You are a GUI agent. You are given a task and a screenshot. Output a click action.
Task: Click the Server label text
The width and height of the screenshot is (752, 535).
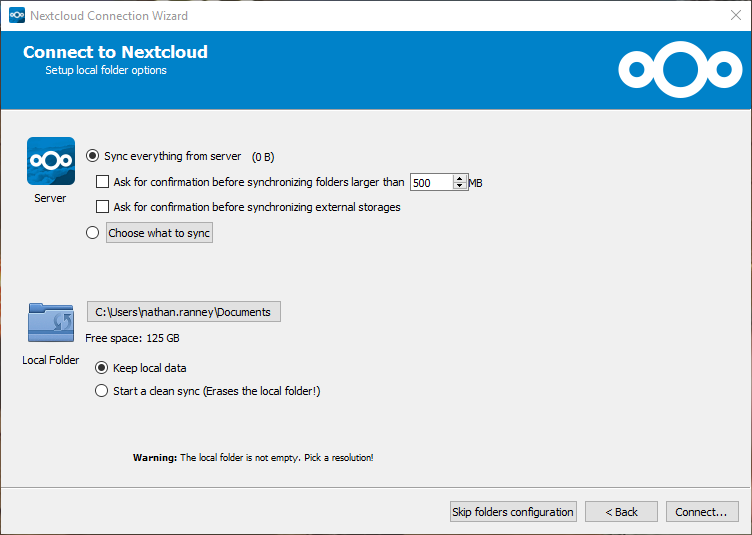pyautogui.click(x=50, y=198)
